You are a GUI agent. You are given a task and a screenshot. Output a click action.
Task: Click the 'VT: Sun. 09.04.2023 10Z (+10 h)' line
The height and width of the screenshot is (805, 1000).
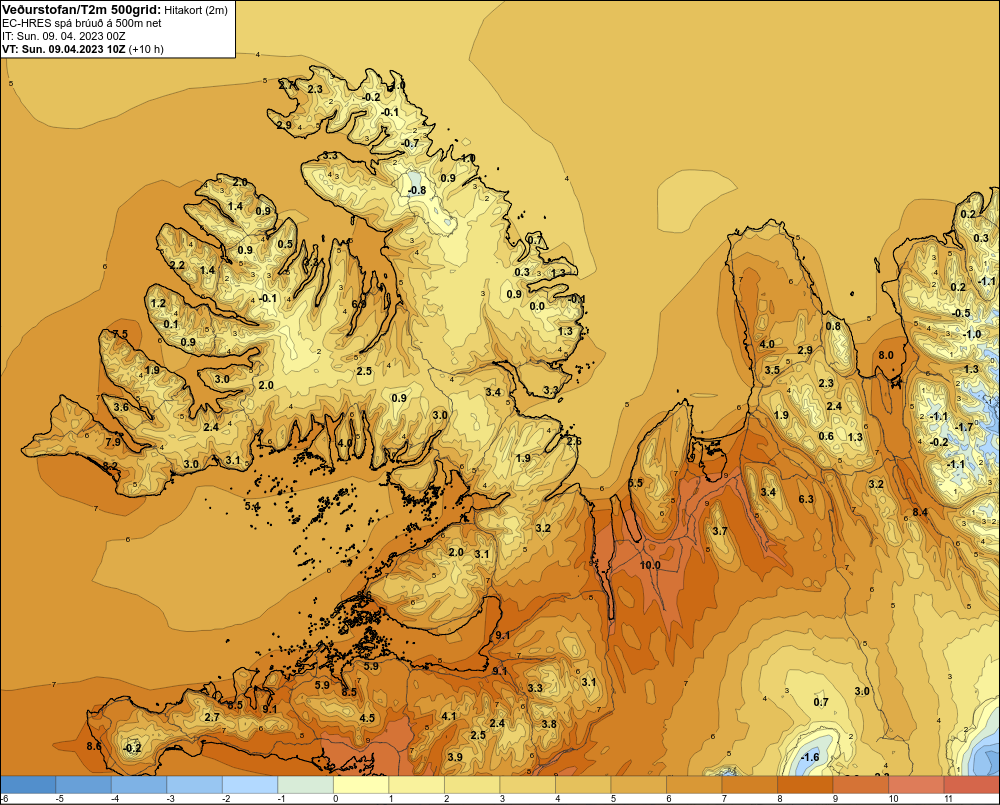pos(83,49)
